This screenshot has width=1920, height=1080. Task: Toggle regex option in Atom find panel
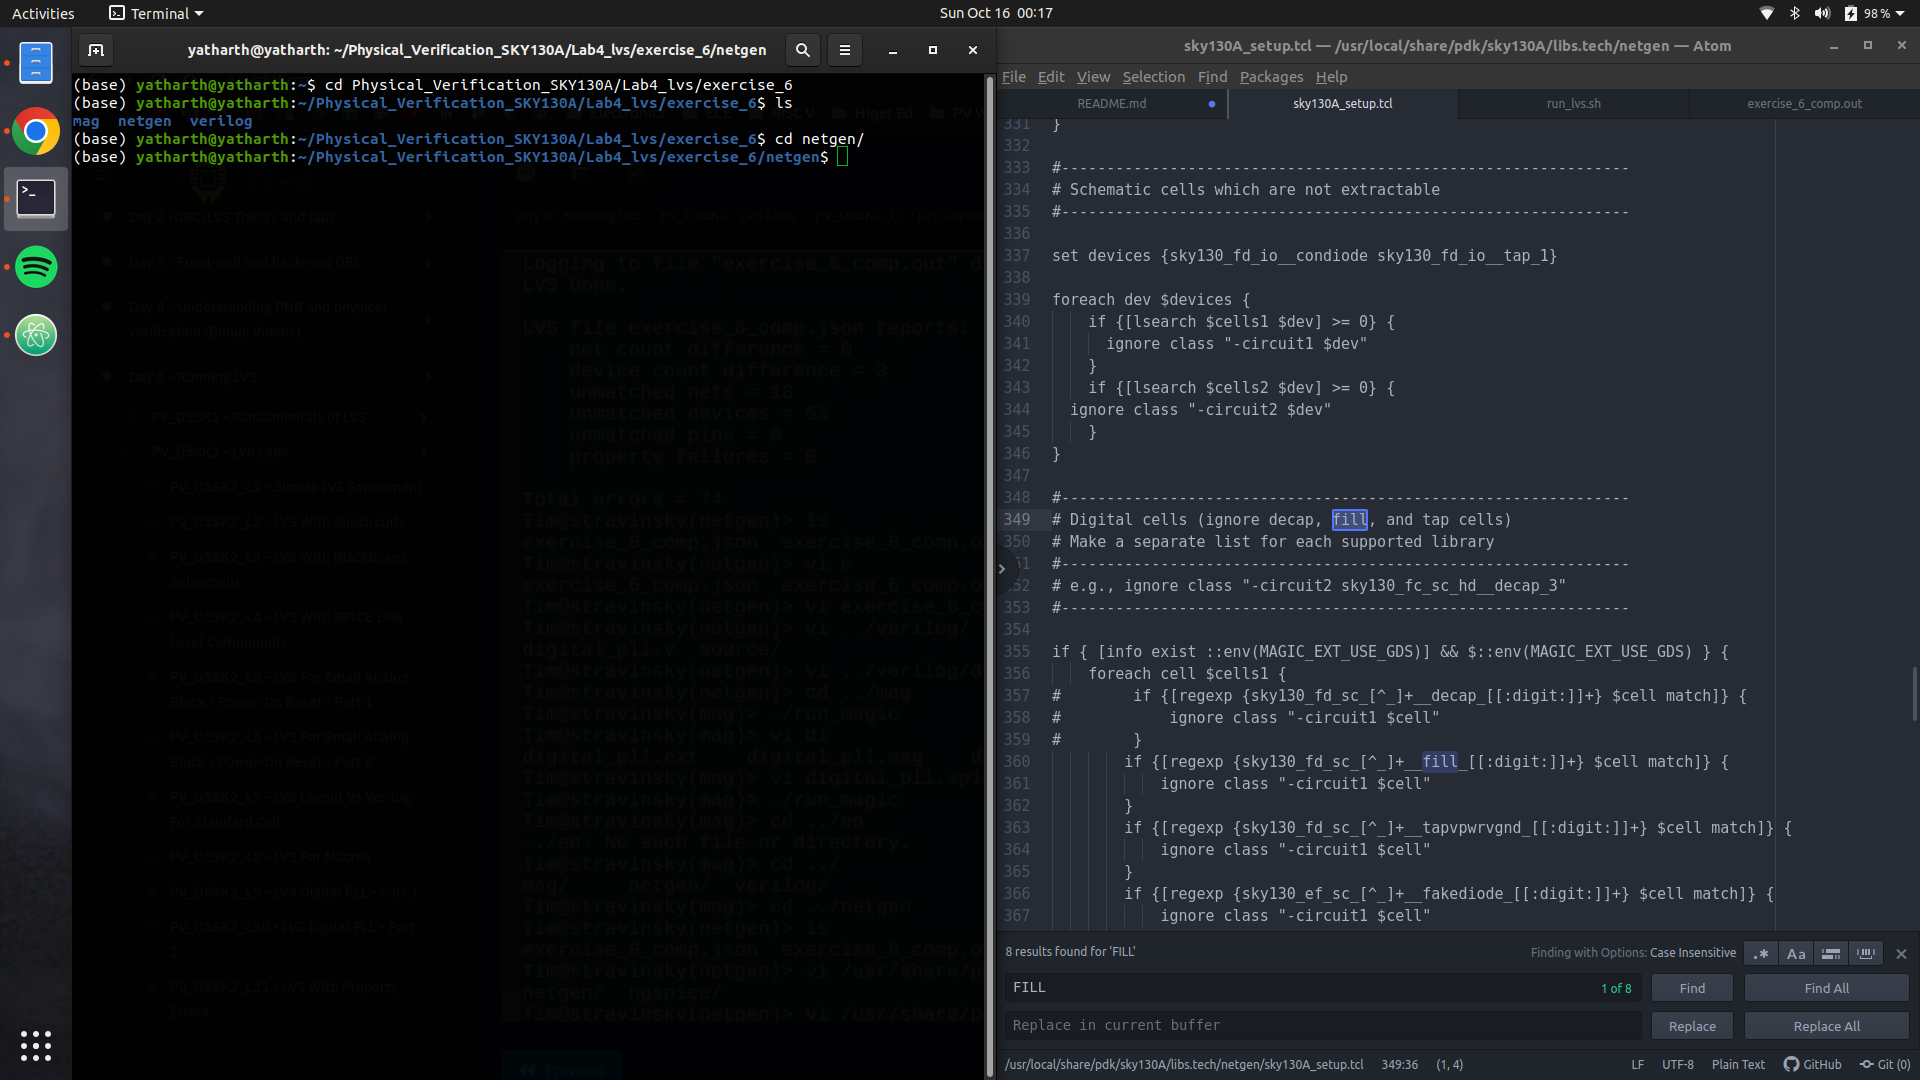click(x=1761, y=953)
